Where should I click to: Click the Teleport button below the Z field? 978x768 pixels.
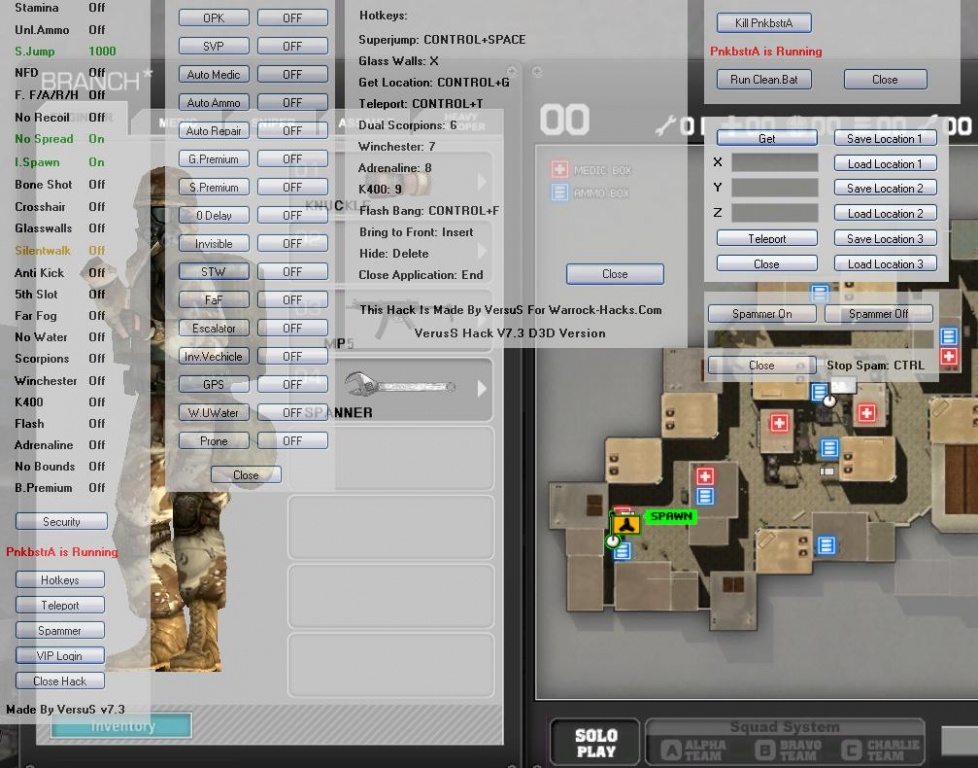point(767,238)
